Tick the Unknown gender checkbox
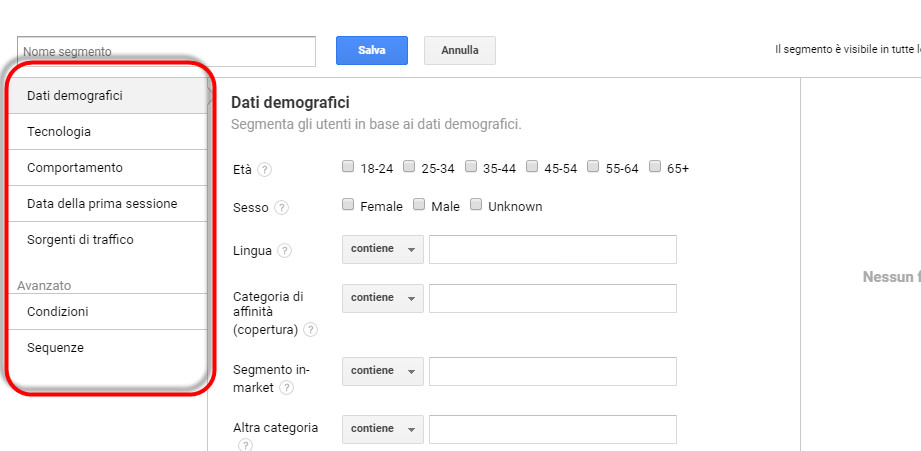Viewport: 921px width, 451px height. pyautogui.click(x=476, y=205)
